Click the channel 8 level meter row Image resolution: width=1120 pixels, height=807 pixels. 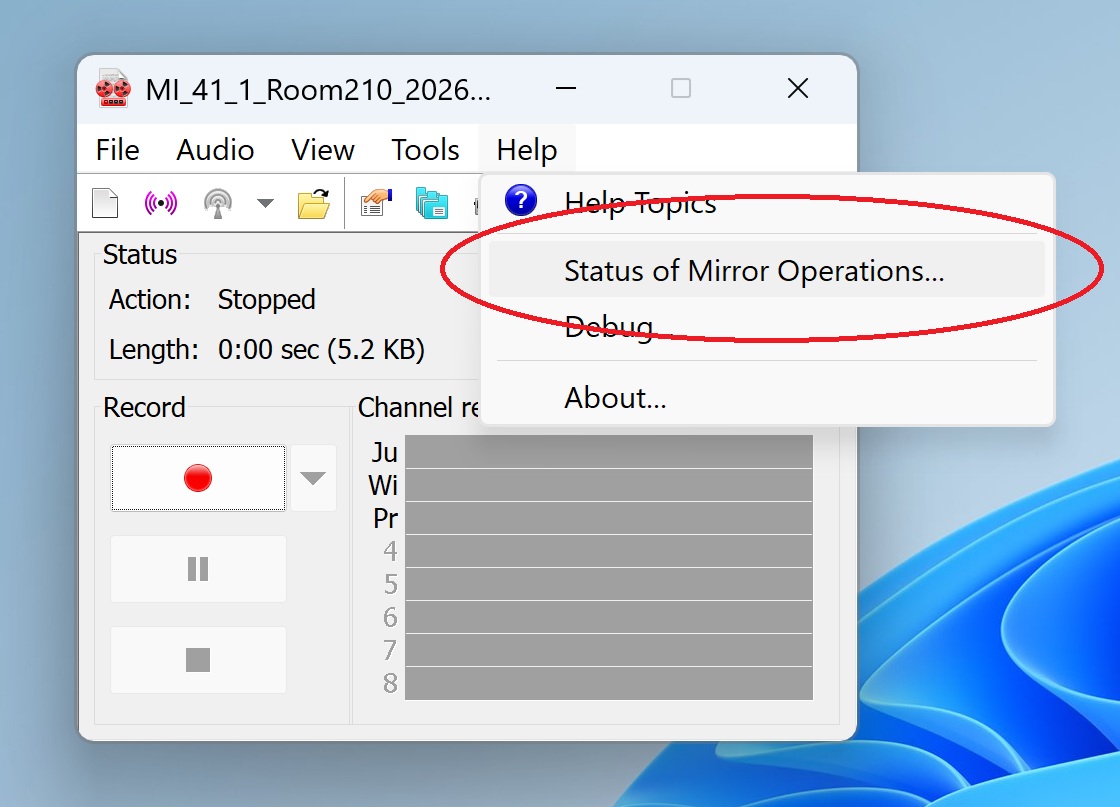(x=609, y=683)
